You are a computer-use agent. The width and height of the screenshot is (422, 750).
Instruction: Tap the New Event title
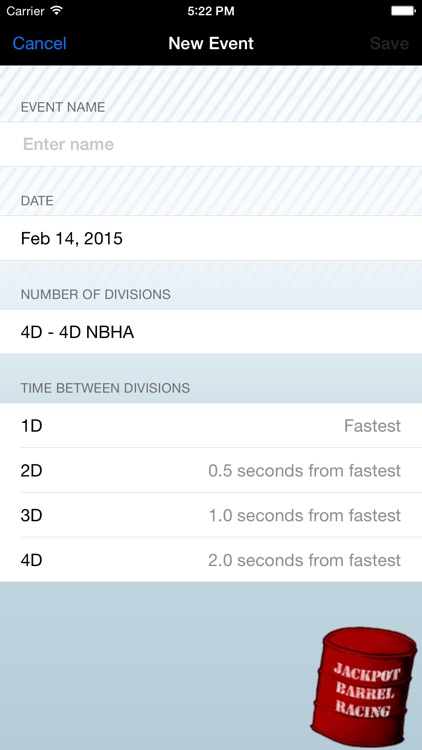click(211, 44)
